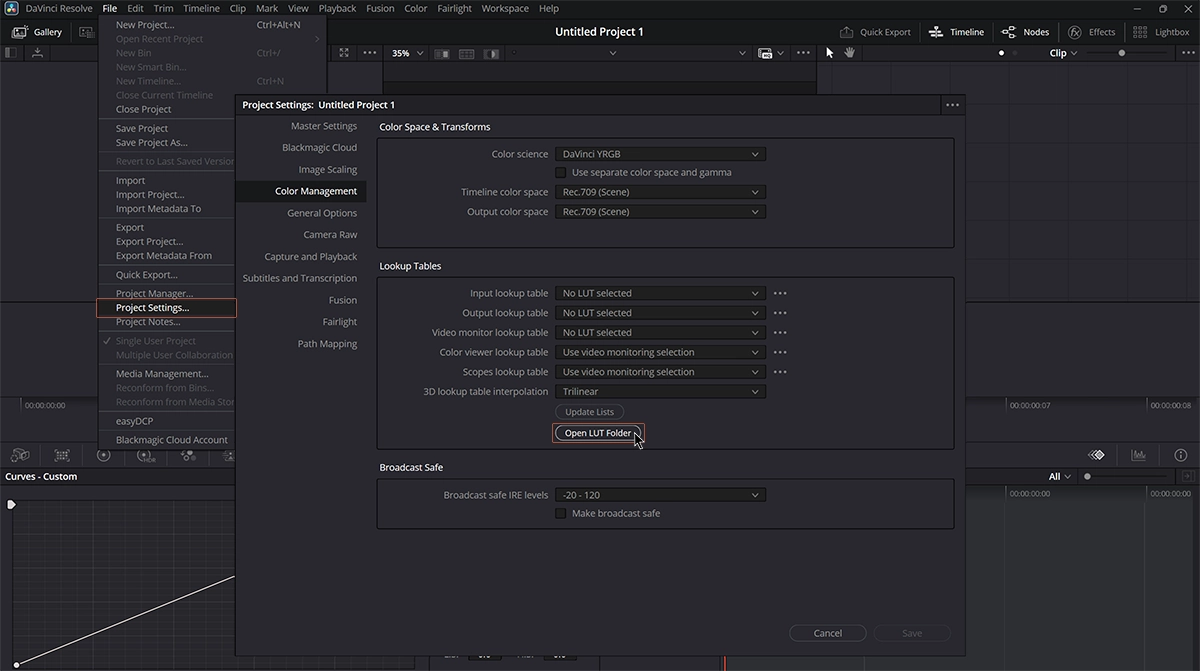The height and width of the screenshot is (671, 1200).
Task: Browse for Video monitor lookup table via three dots
Action: click(780, 332)
